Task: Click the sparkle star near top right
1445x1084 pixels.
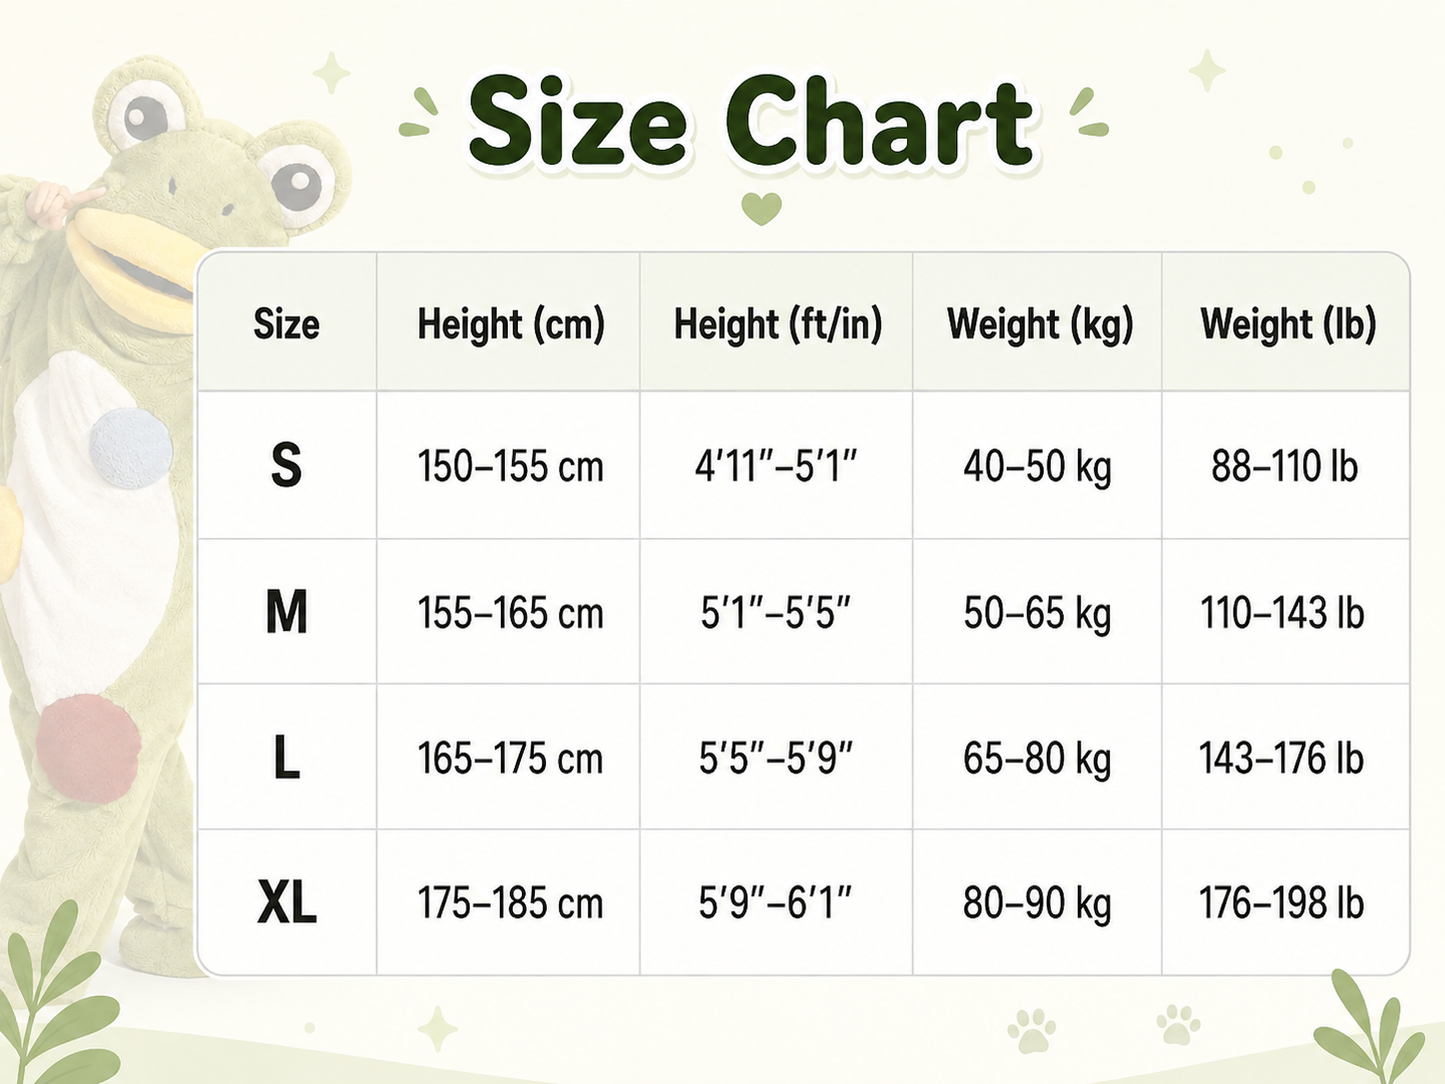Action: point(1207,71)
